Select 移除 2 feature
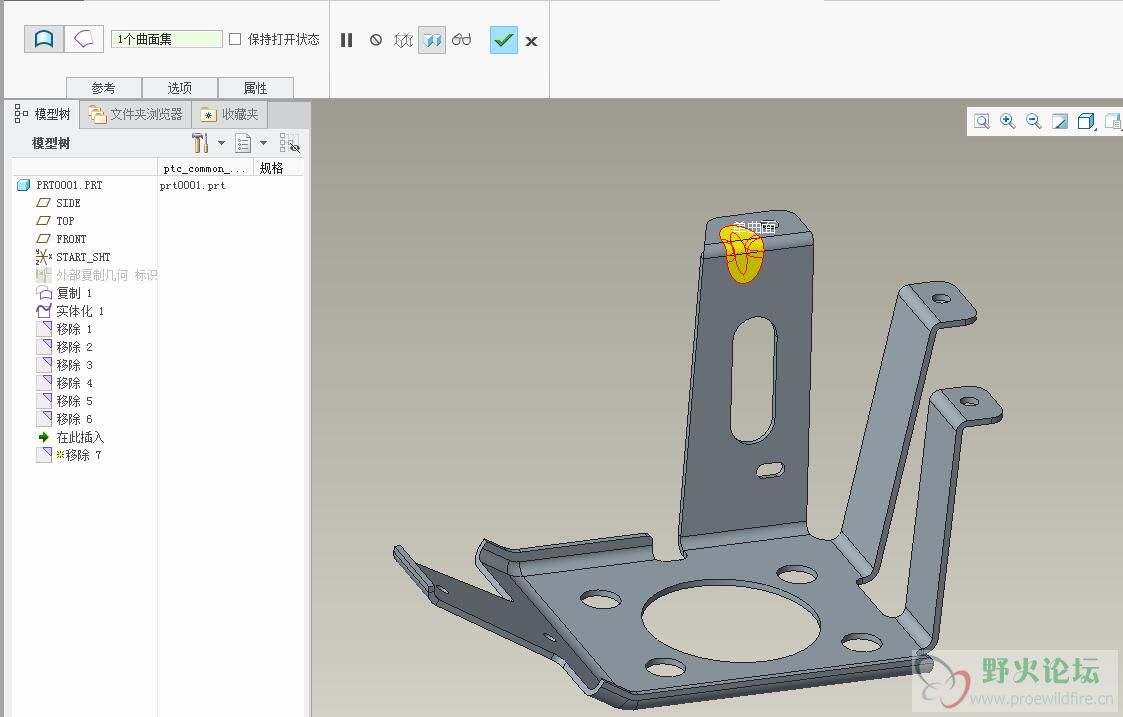 [x=74, y=347]
